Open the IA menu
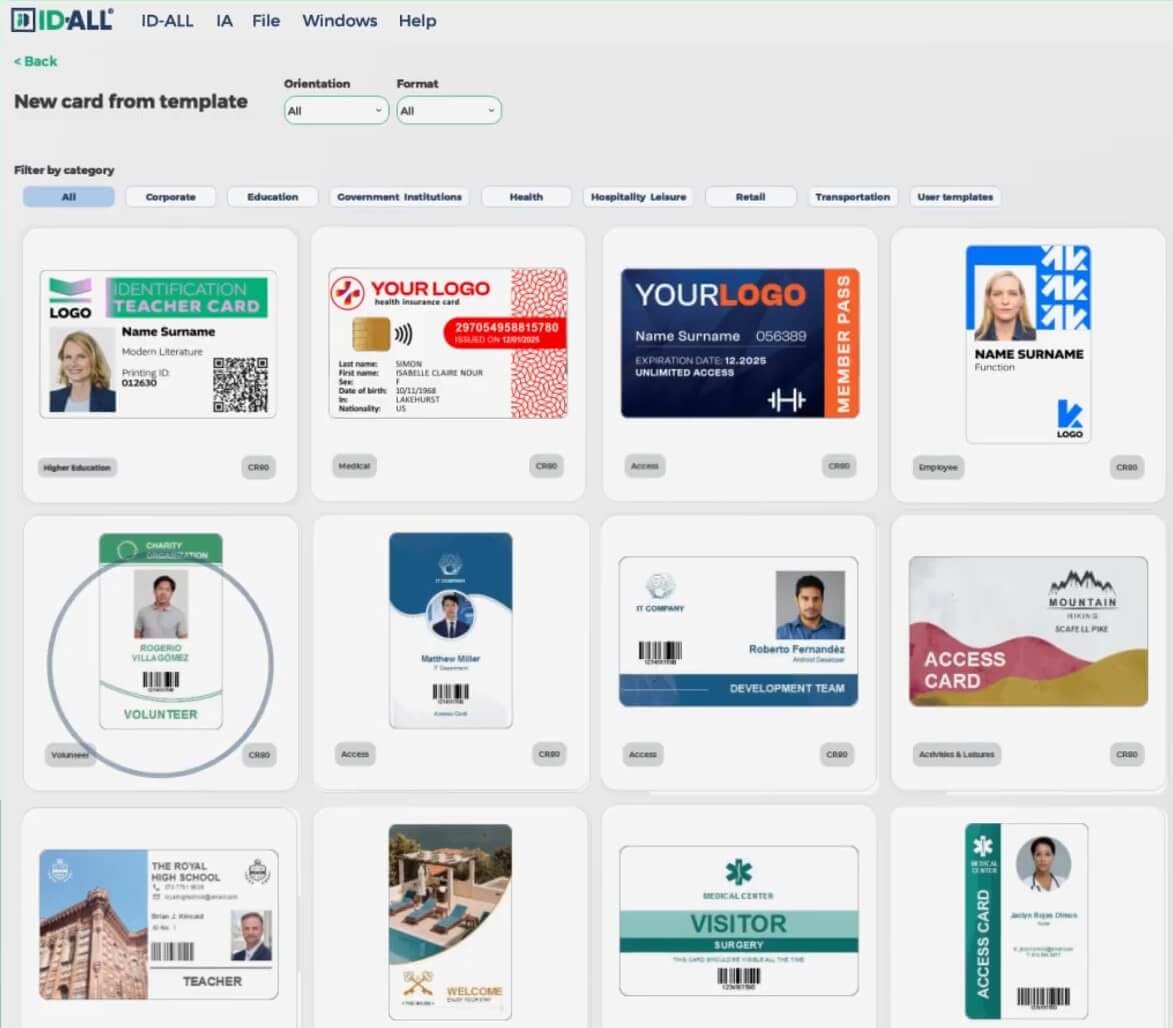This screenshot has height=1028, width=1173. (224, 21)
